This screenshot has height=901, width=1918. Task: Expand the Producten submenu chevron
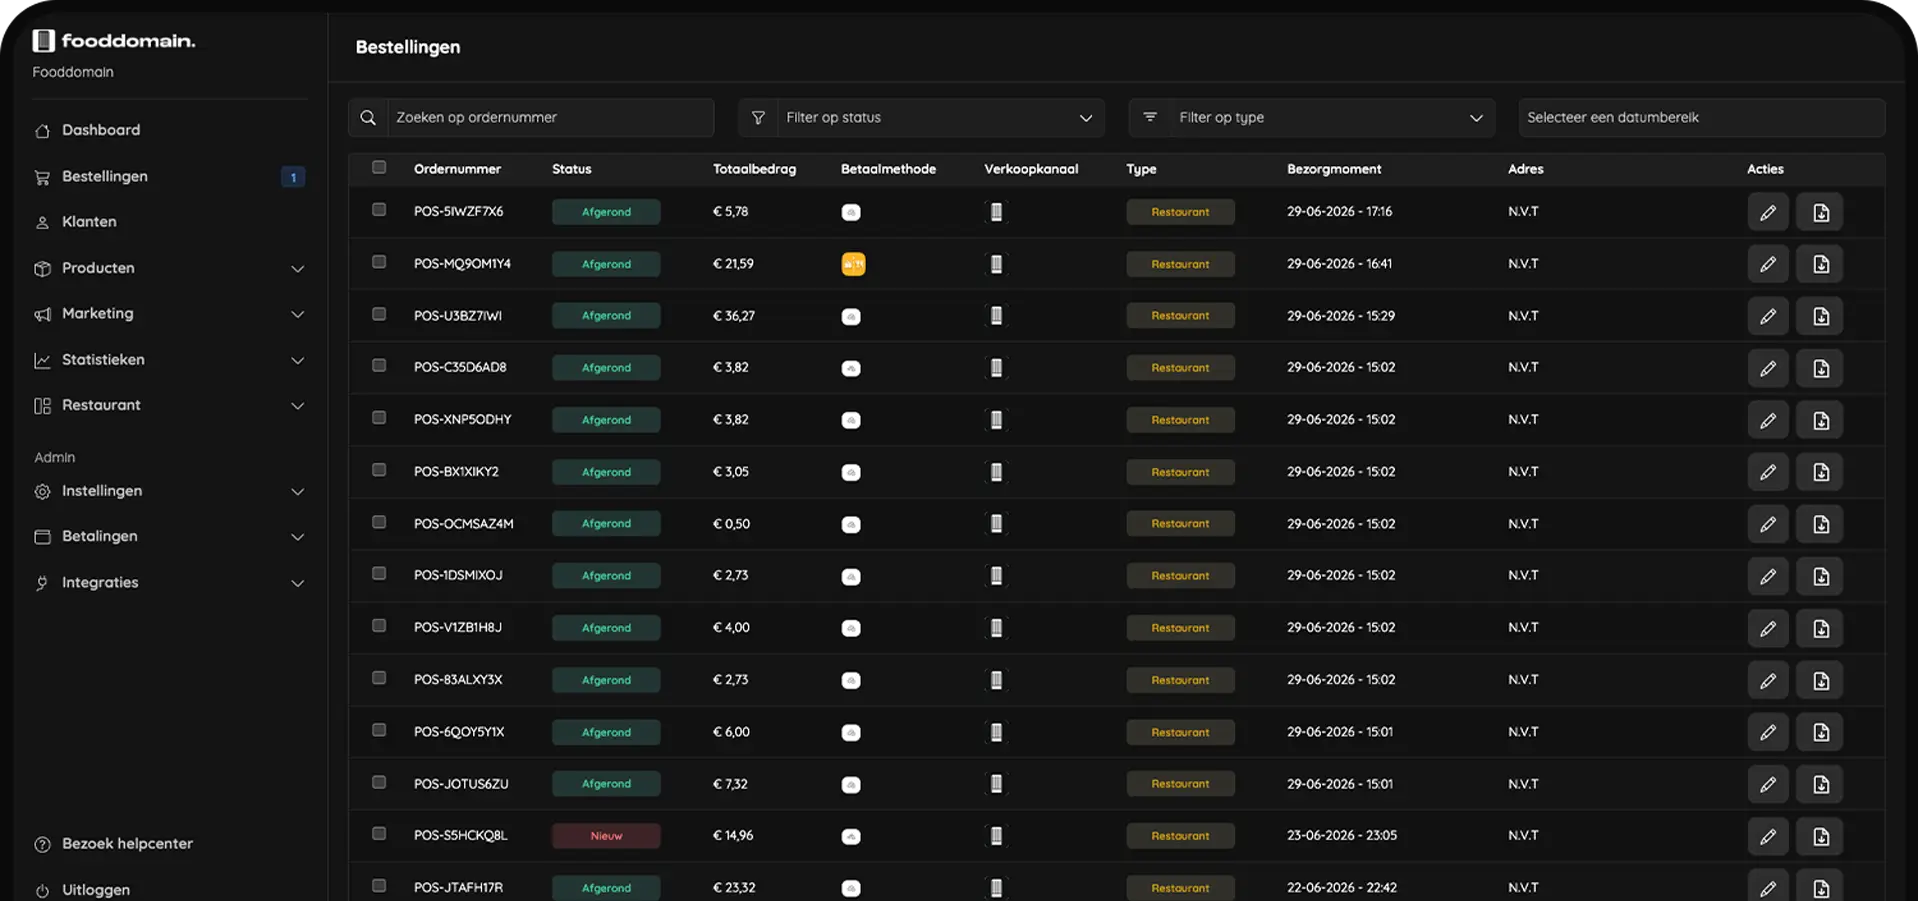tap(297, 269)
